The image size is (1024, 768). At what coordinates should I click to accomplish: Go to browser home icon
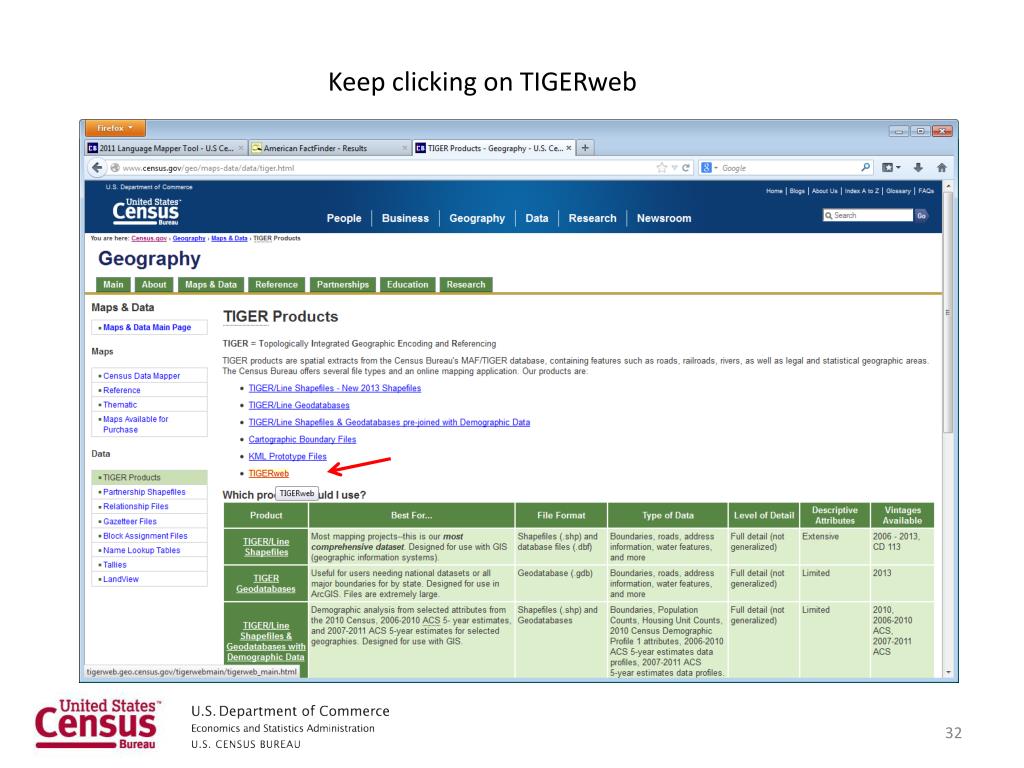click(x=942, y=168)
